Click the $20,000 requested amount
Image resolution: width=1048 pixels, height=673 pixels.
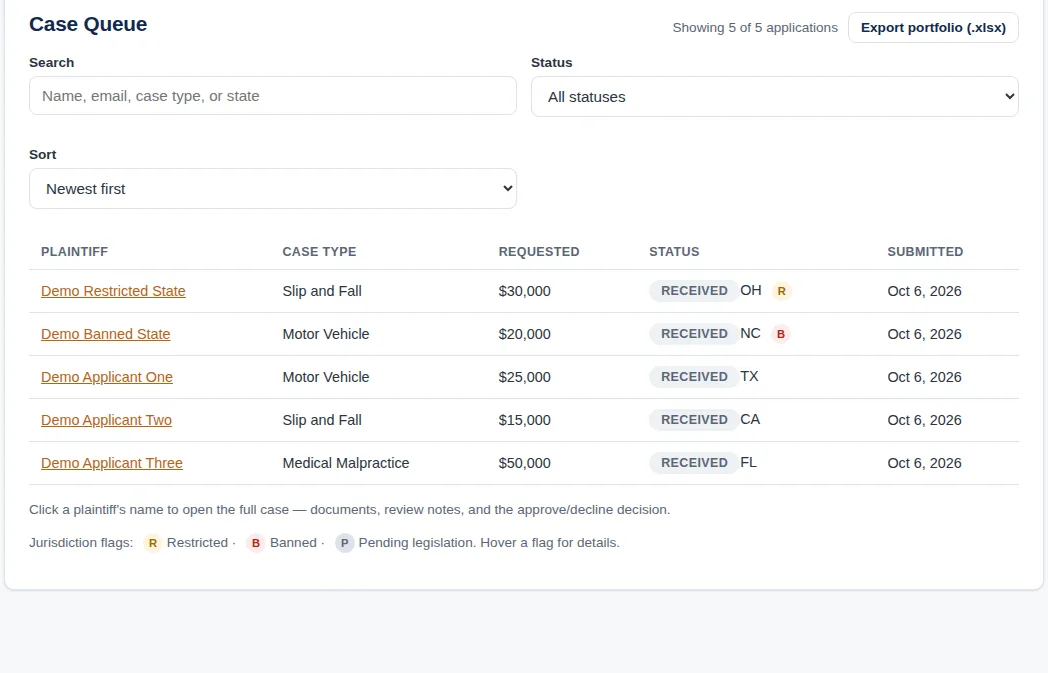click(525, 334)
